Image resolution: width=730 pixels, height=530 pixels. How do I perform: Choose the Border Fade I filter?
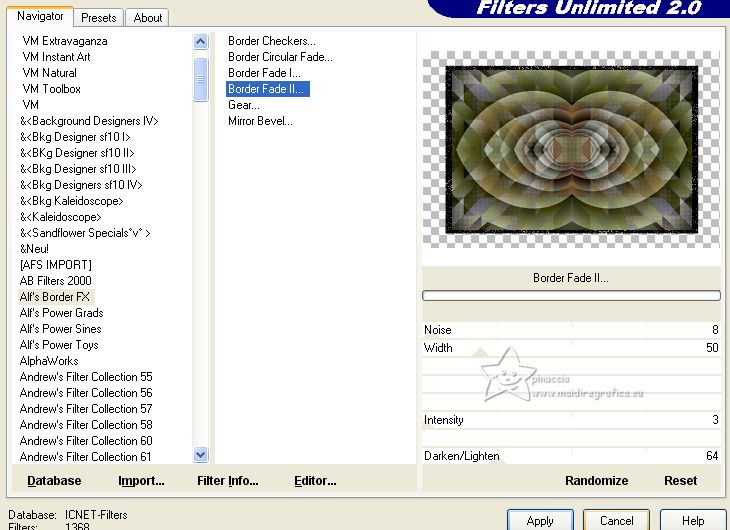[264, 73]
